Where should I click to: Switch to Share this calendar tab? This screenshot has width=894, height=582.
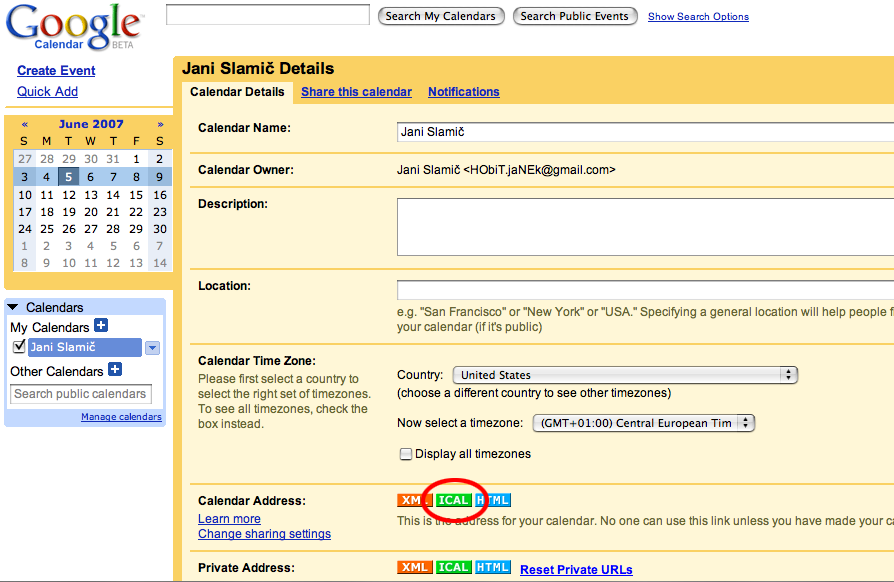(x=356, y=92)
